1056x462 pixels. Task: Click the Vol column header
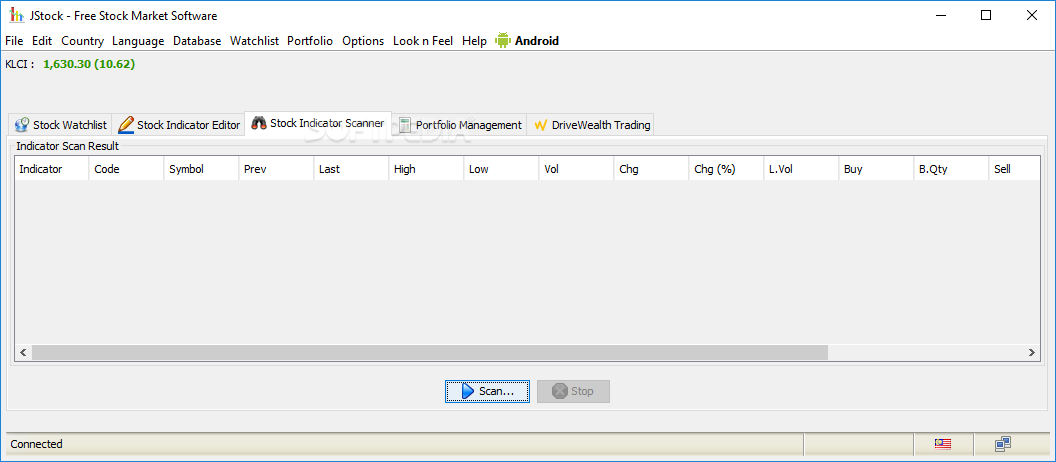click(x=576, y=169)
